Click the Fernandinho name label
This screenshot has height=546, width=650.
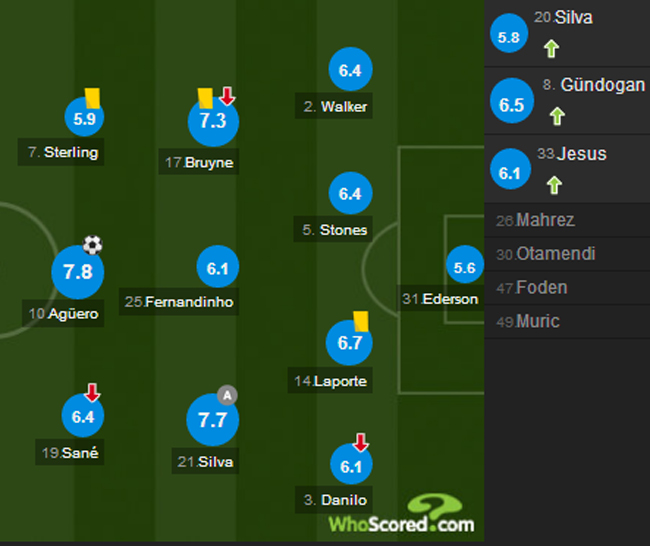pyautogui.click(x=181, y=301)
